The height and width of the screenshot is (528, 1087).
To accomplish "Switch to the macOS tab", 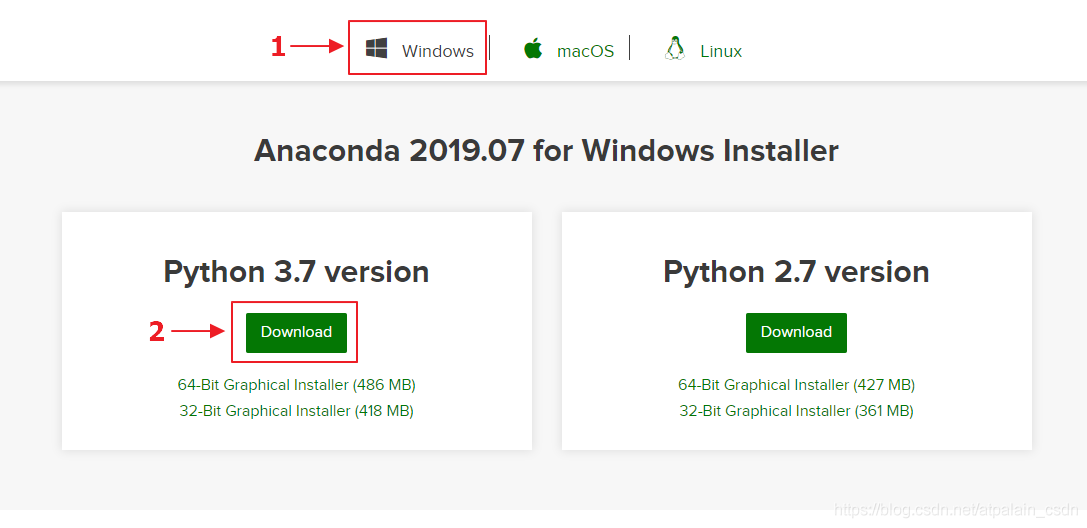I will [x=568, y=50].
